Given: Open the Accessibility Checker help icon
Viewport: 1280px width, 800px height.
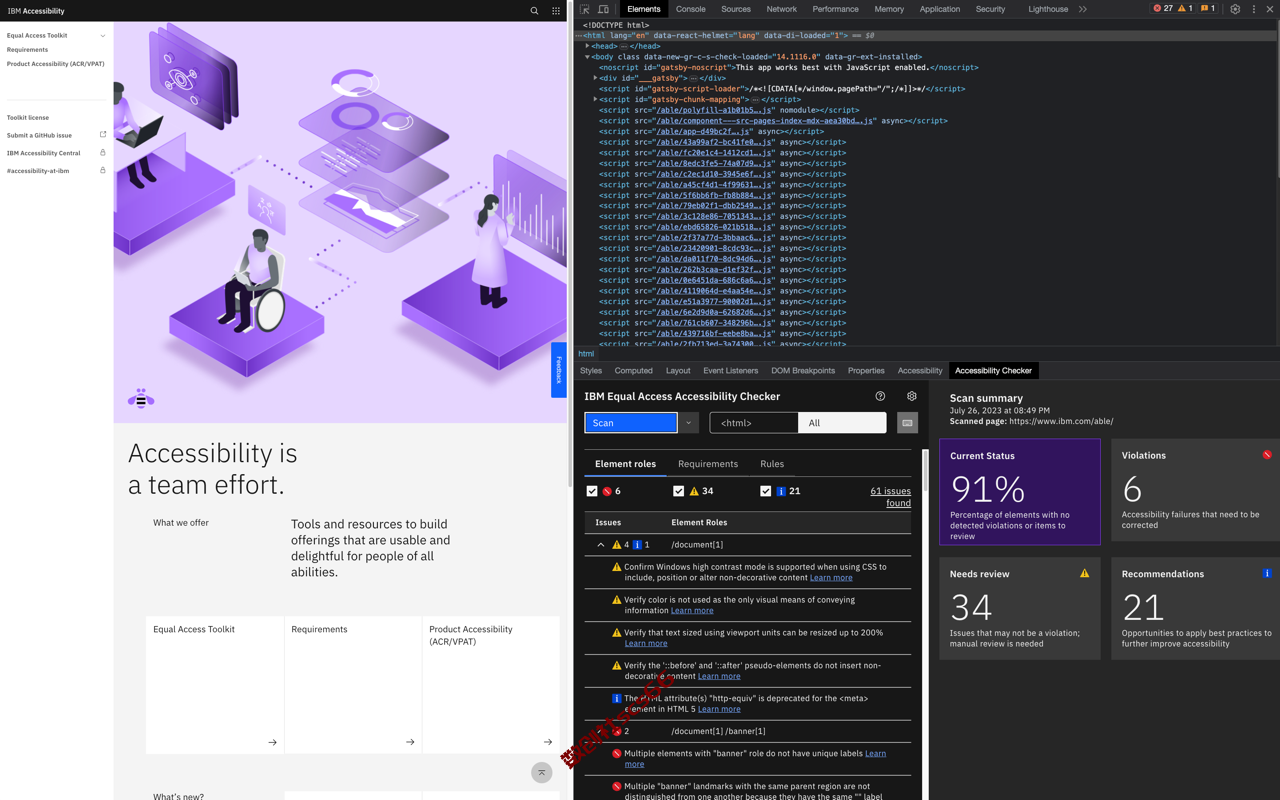Looking at the screenshot, I should pos(880,396).
